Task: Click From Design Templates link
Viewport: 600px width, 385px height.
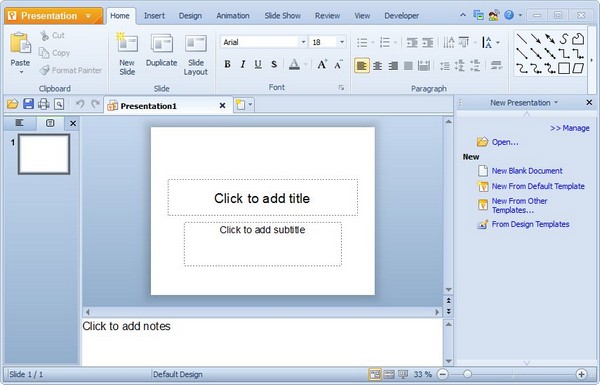Action: tap(530, 224)
